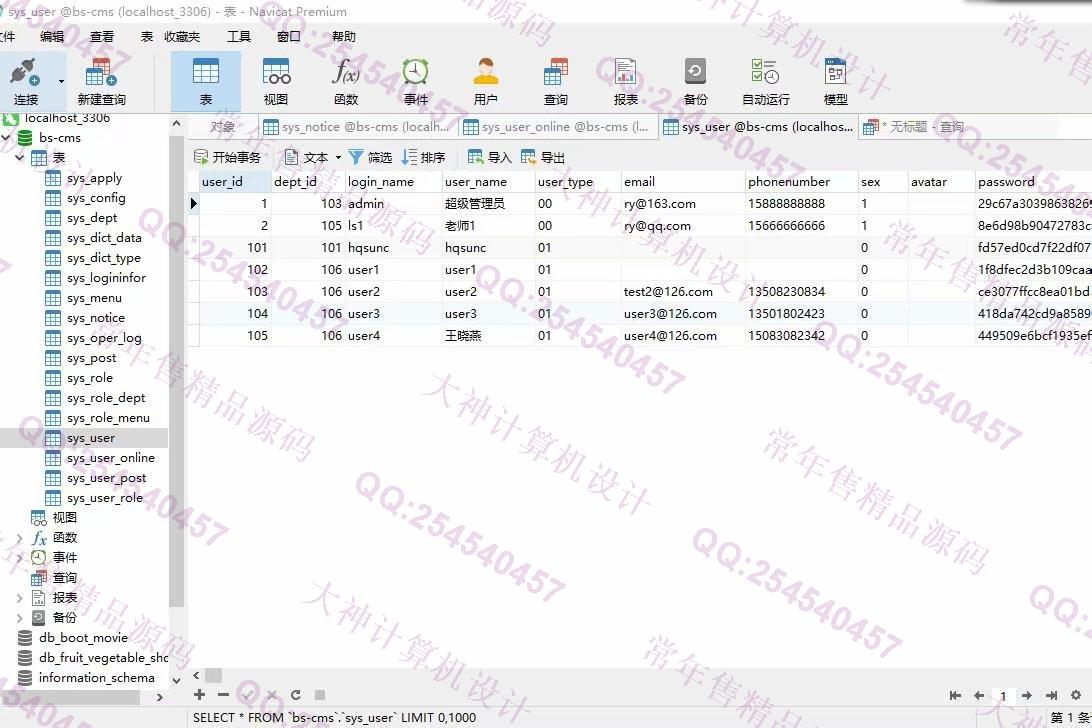Select the sys_user_role table
Image resolution: width=1092 pixels, height=728 pixels.
(105, 498)
